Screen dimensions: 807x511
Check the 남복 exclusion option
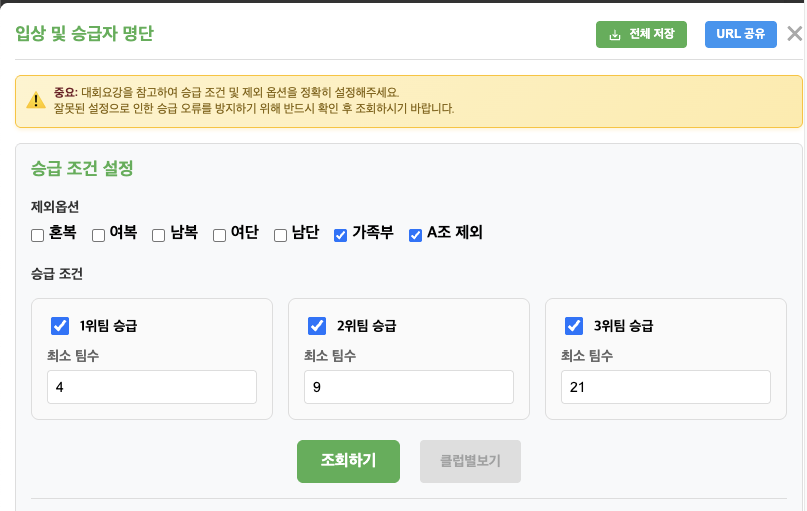tap(159, 235)
